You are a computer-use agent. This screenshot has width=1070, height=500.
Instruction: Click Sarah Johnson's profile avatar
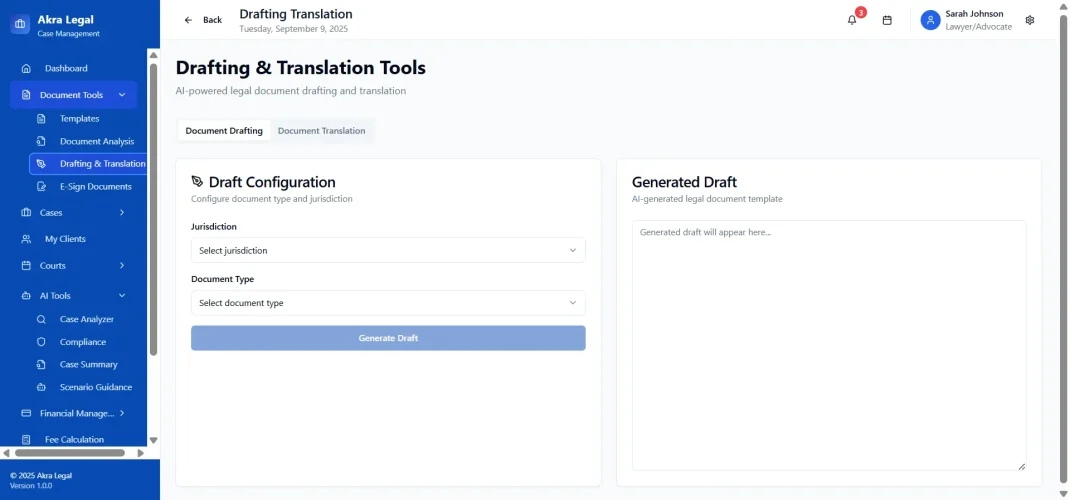coord(930,20)
